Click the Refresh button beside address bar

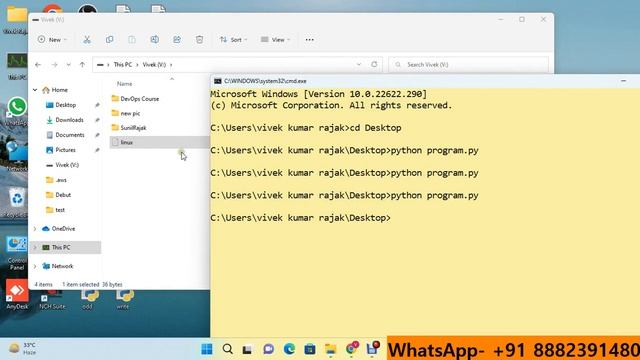point(374,64)
